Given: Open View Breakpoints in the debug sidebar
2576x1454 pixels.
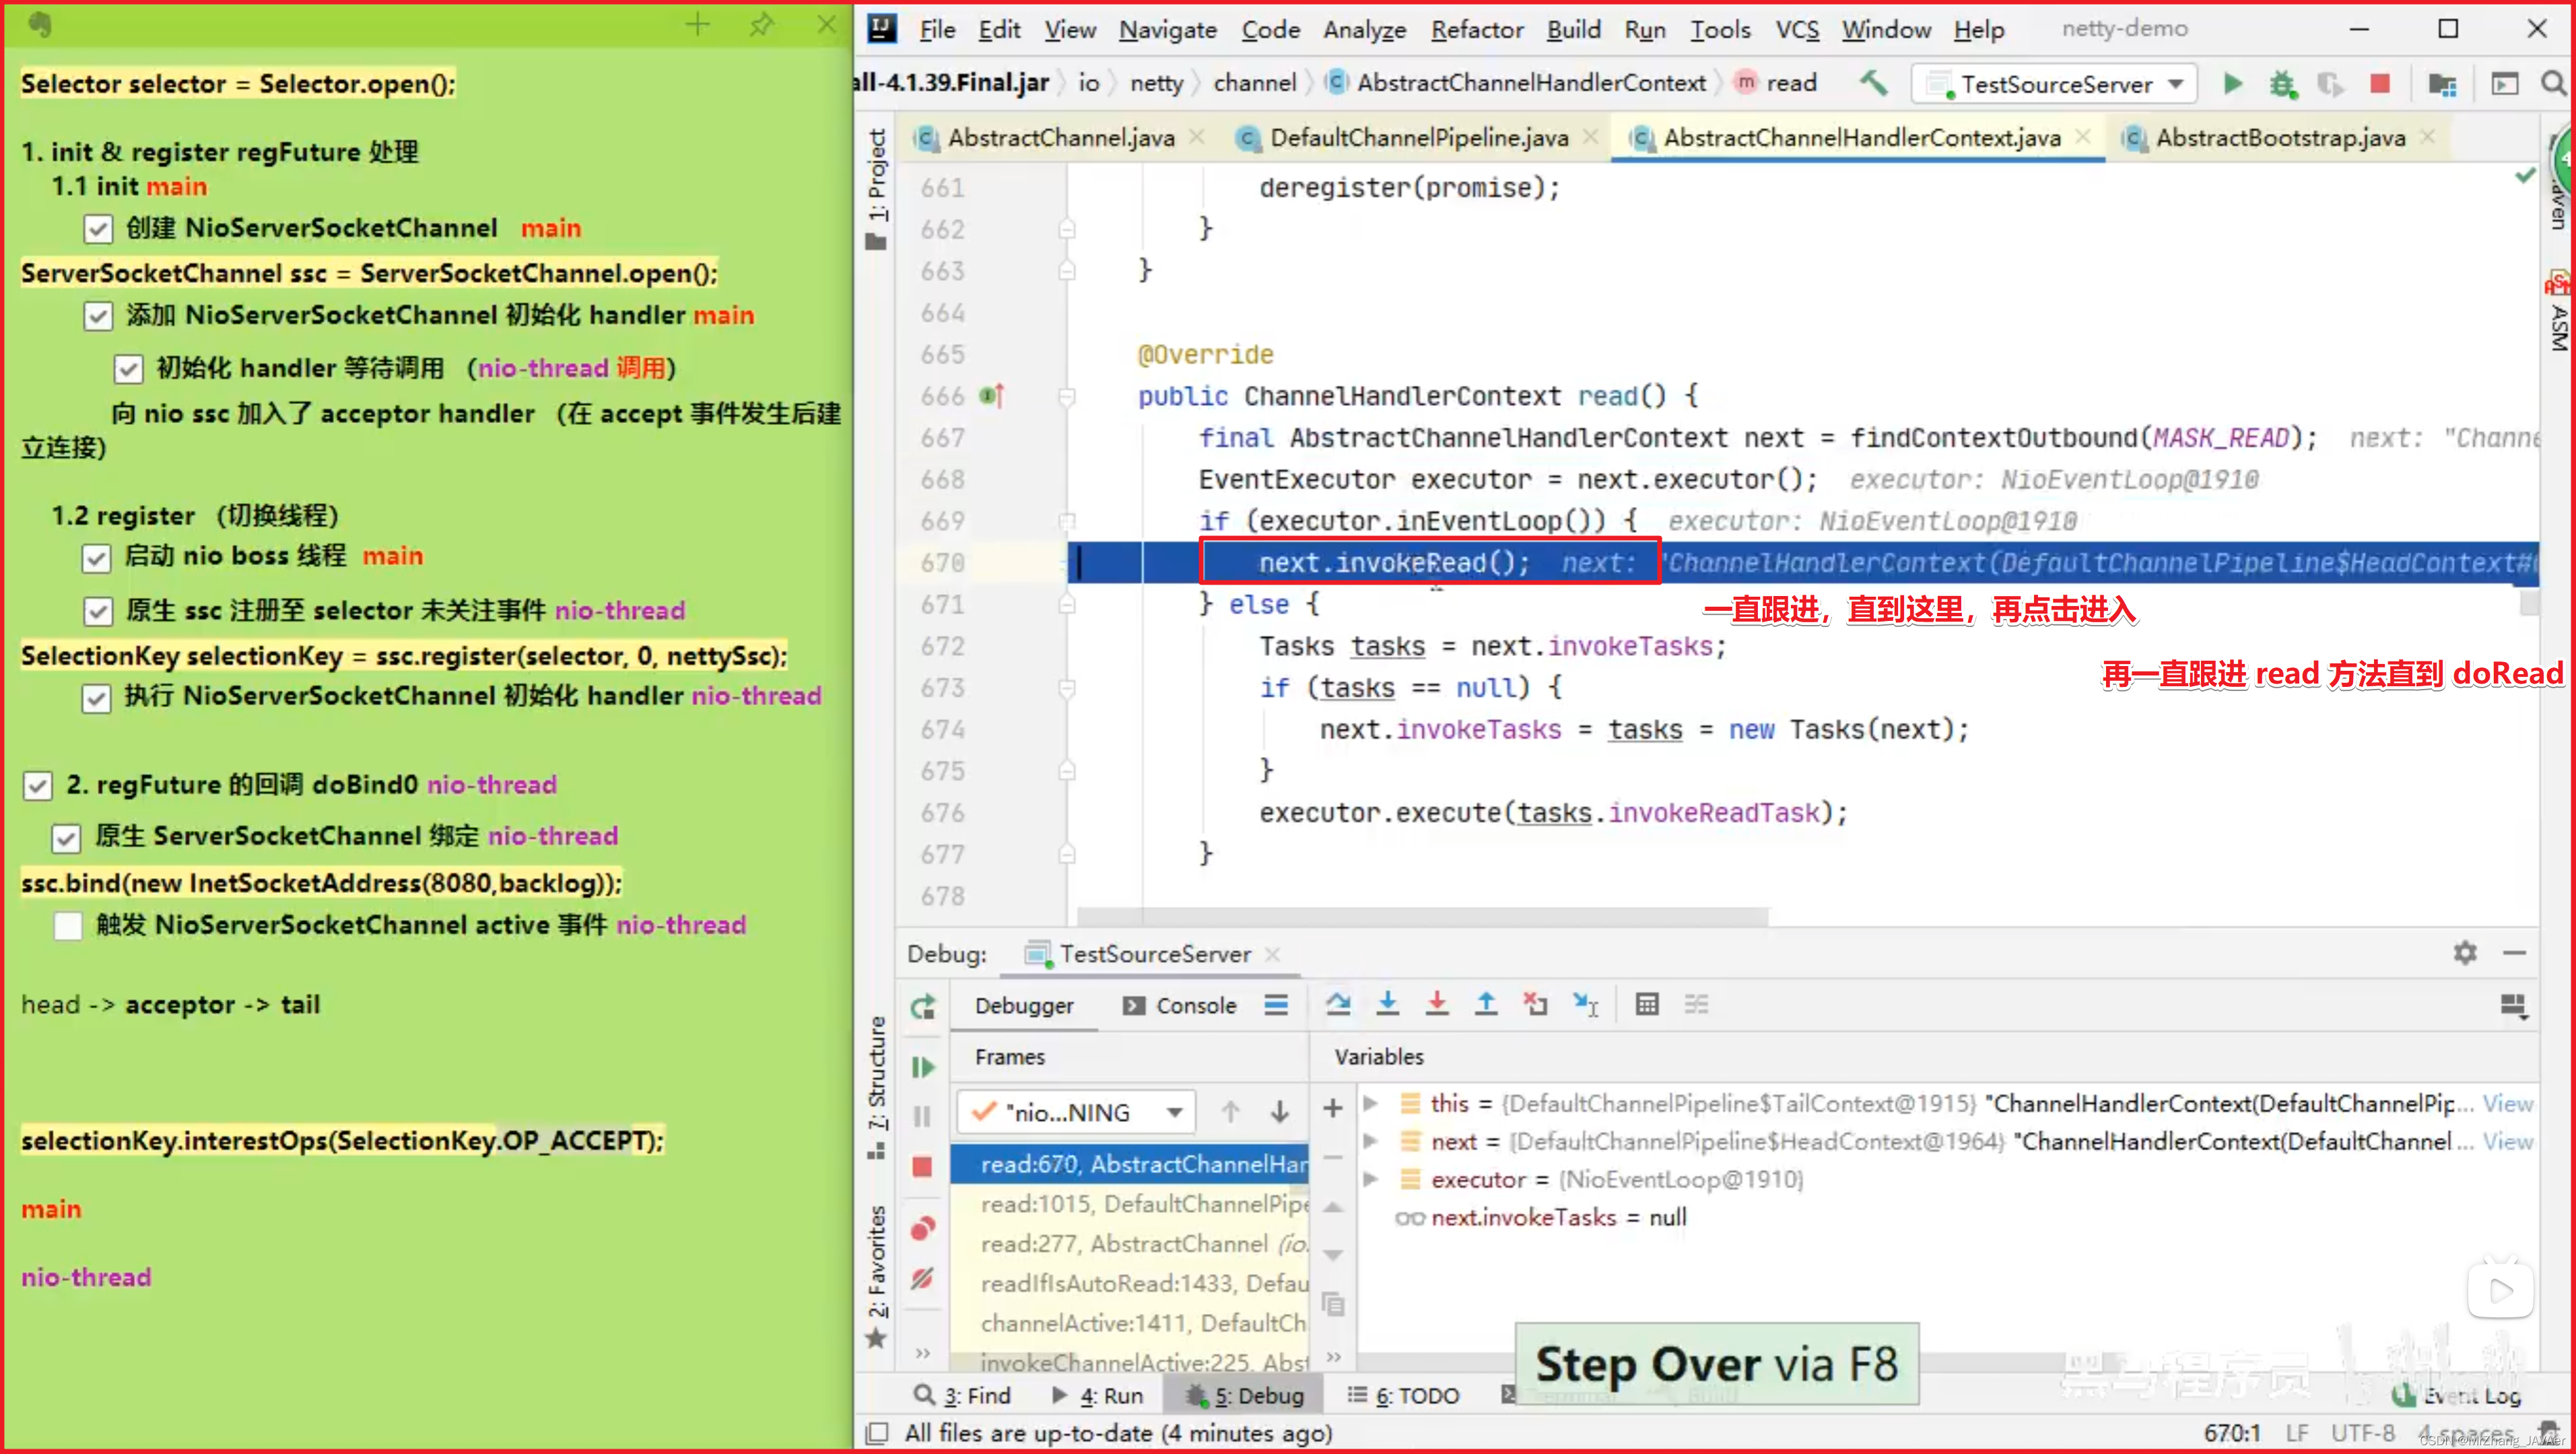Looking at the screenshot, I should tap(923, 1228).
